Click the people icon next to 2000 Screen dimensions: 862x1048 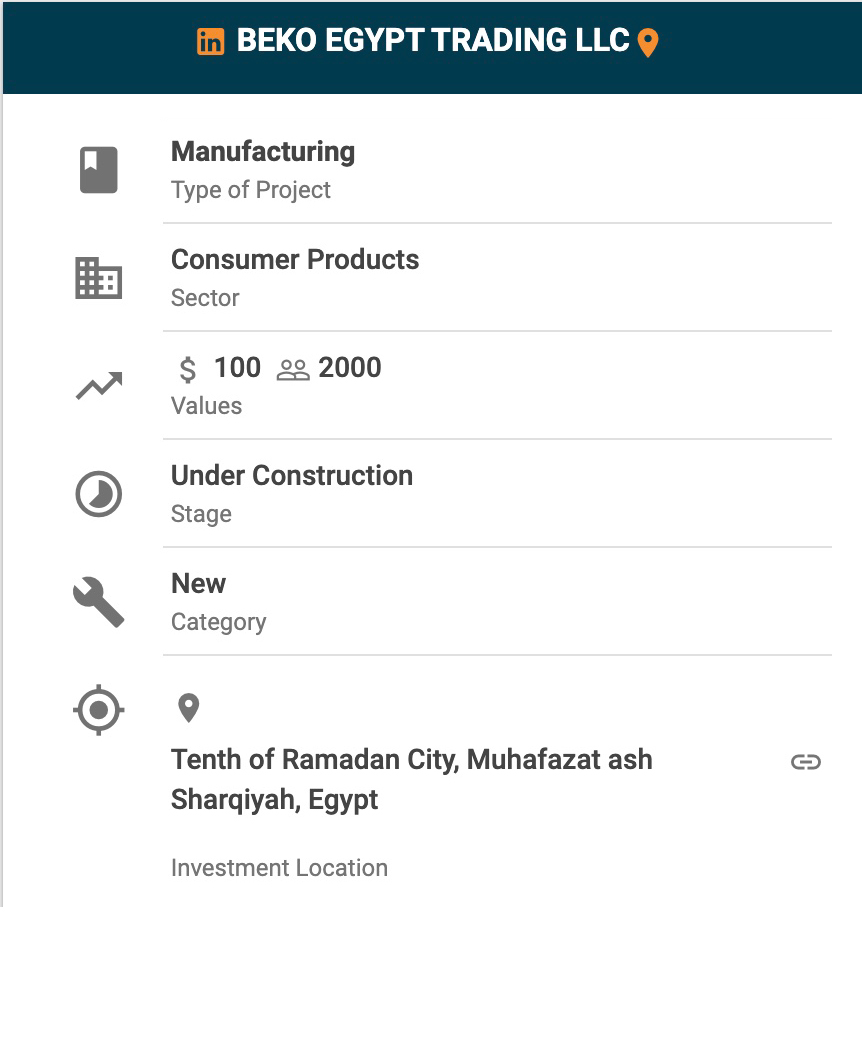coord(293,370)
